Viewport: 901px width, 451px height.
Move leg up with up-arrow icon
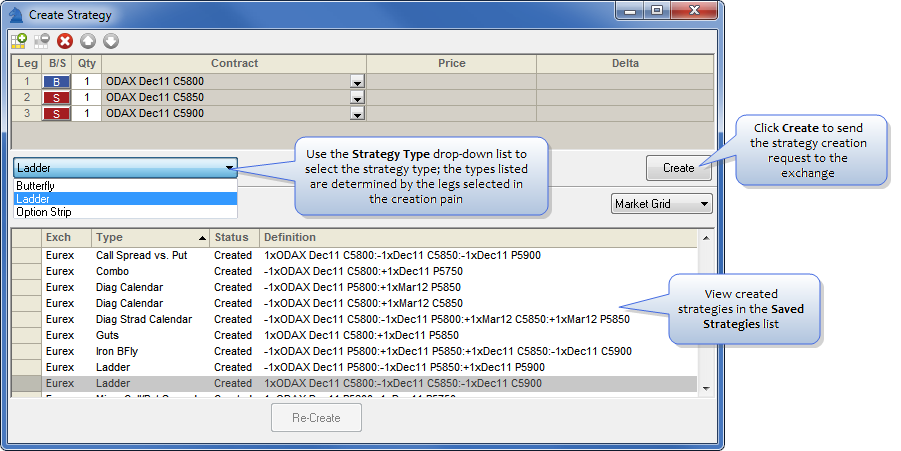pyautogui.click(x=88, y=41)
